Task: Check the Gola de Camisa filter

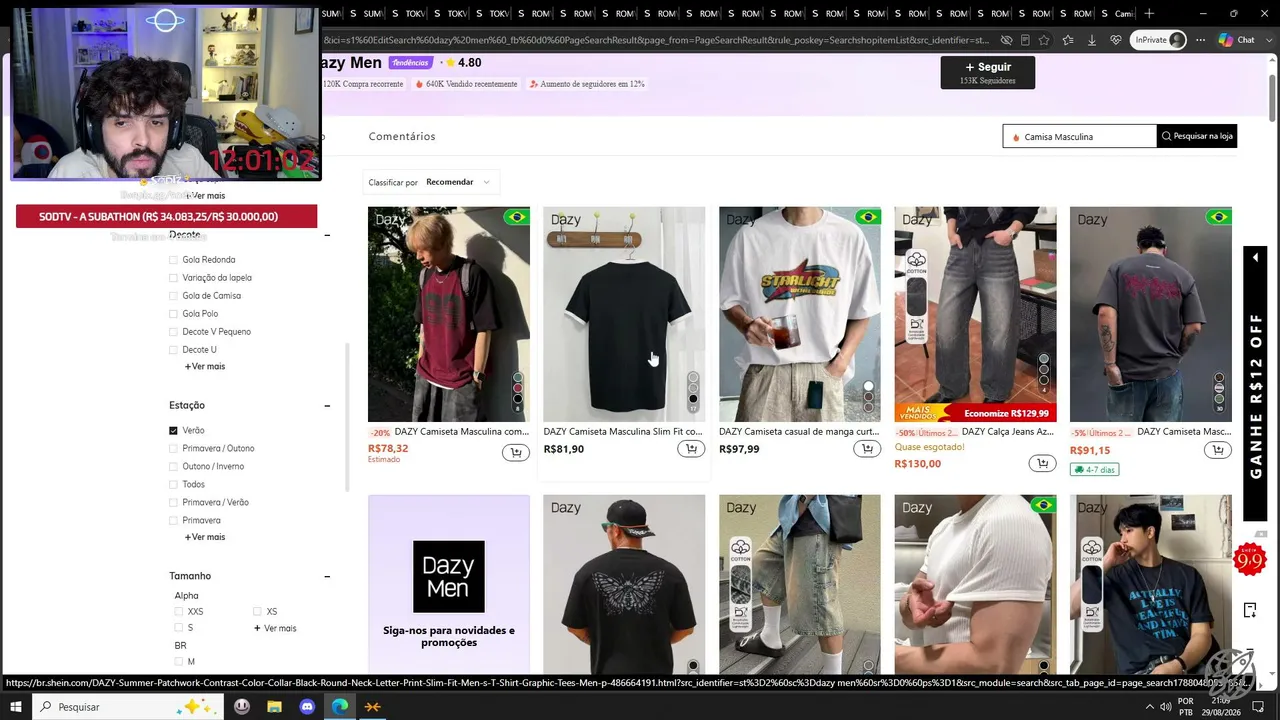Action: (173, 296)
